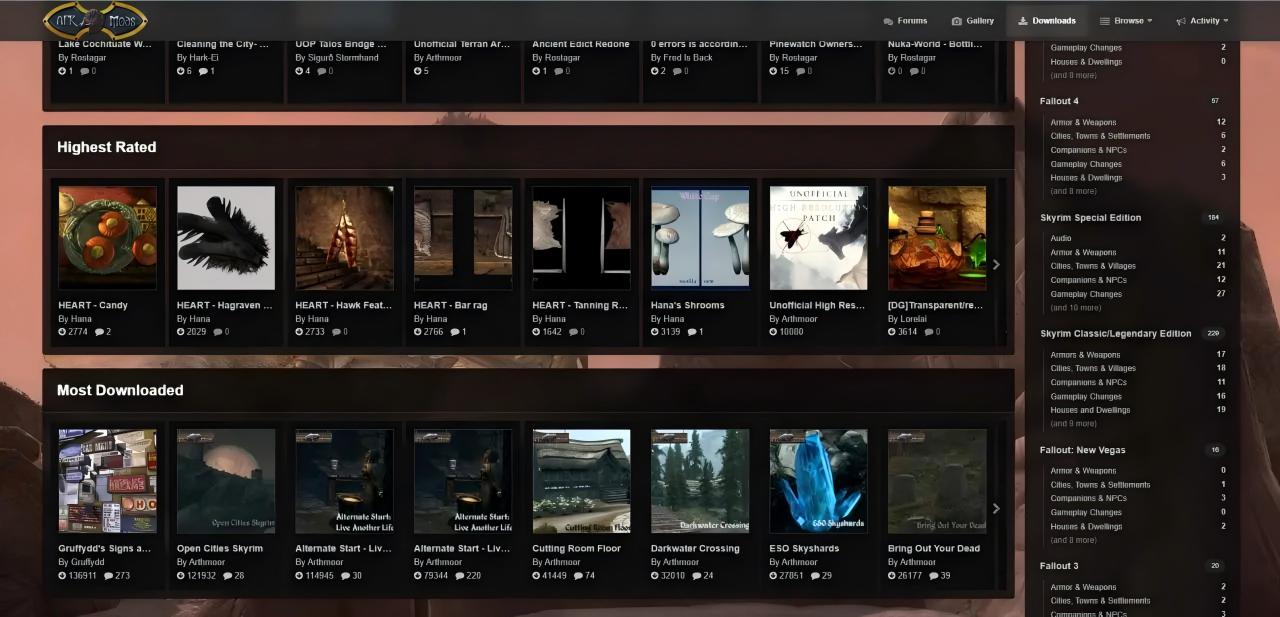
Task: Open the Forums menu item
Action: (x=905, y=20)
